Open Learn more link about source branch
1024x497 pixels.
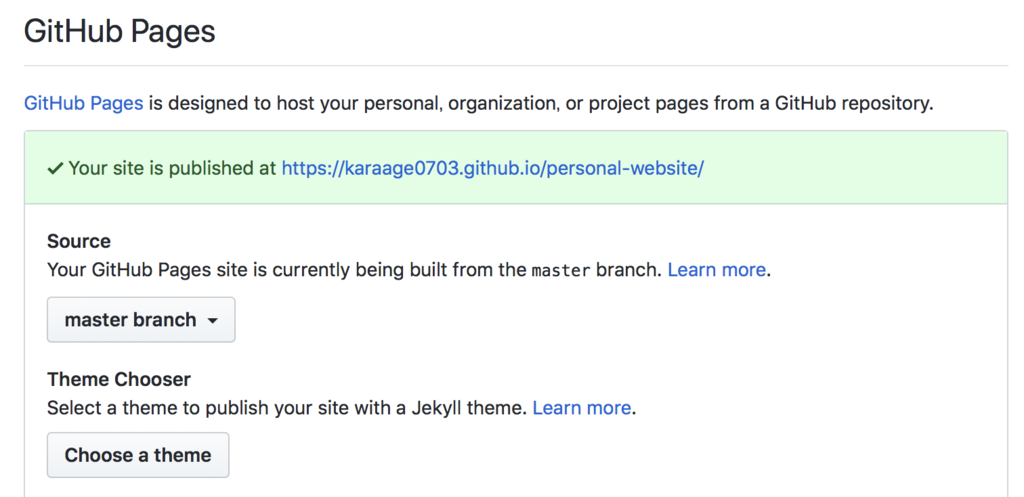coord(716,270)
